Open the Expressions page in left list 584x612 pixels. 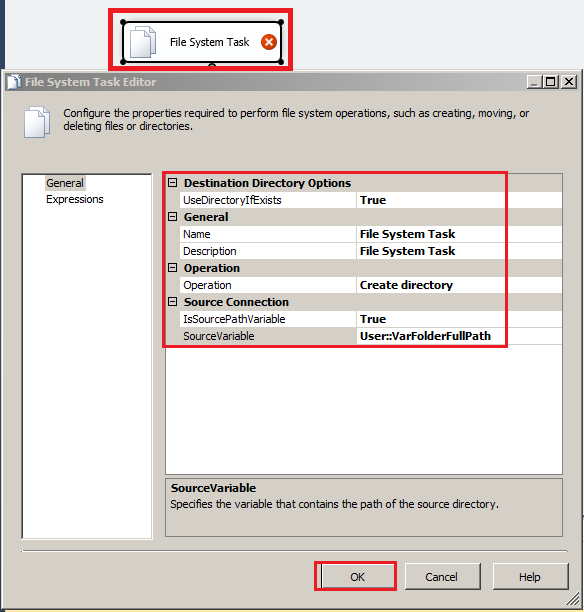point(75,199)
